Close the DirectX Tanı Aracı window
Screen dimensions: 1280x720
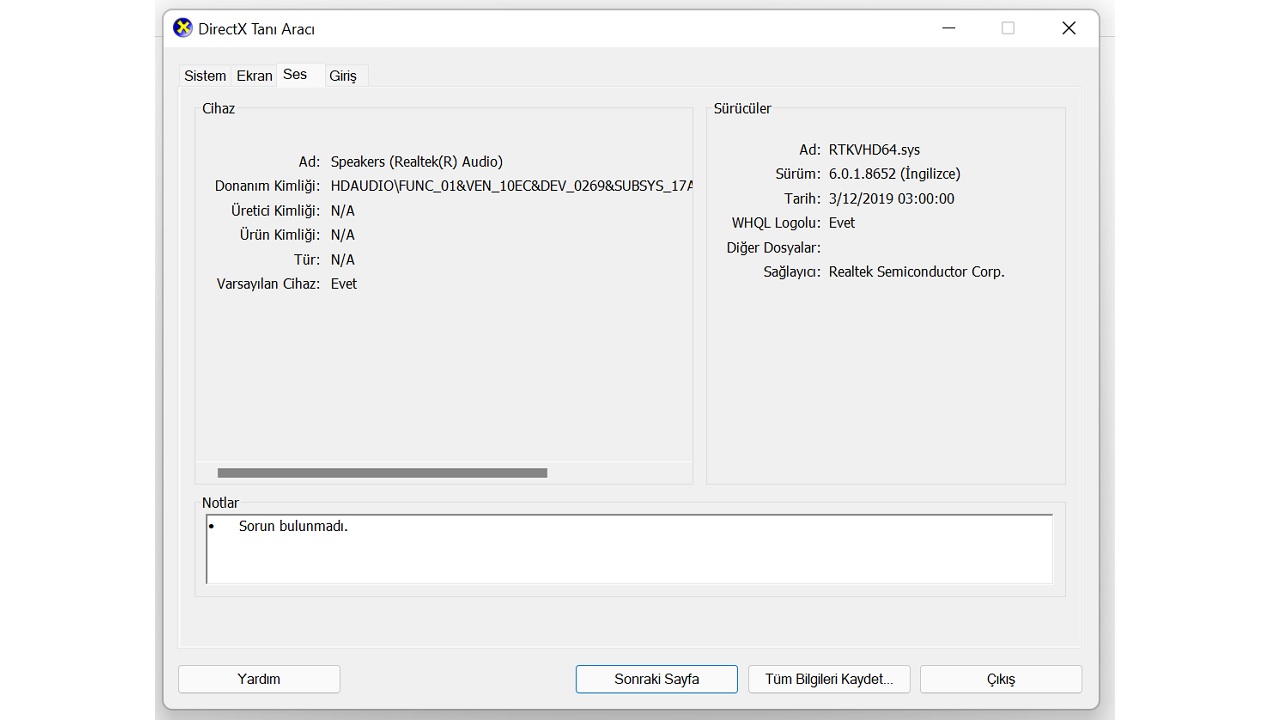tap(1068, 28)
